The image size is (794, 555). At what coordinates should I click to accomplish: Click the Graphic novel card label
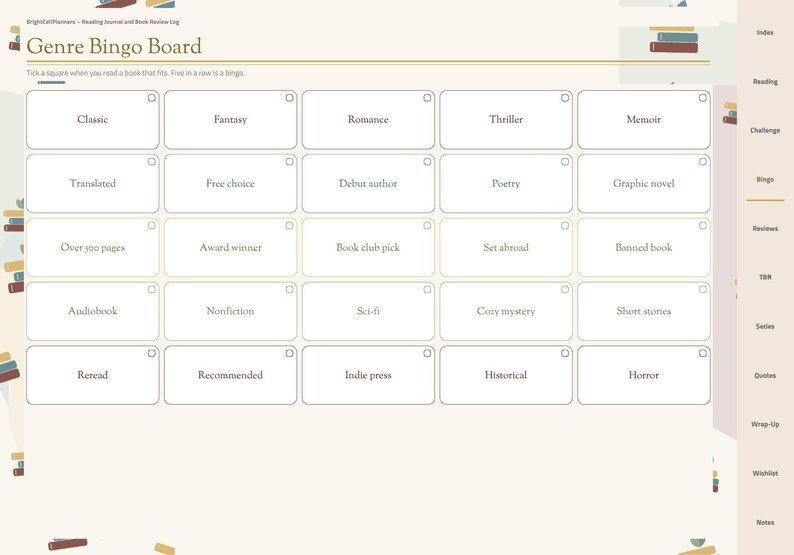tap(644, 183)
